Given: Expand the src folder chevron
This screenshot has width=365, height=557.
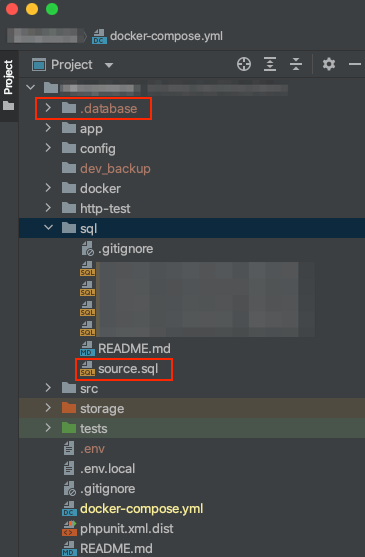Looking at the screenshot, I should 48,388.
